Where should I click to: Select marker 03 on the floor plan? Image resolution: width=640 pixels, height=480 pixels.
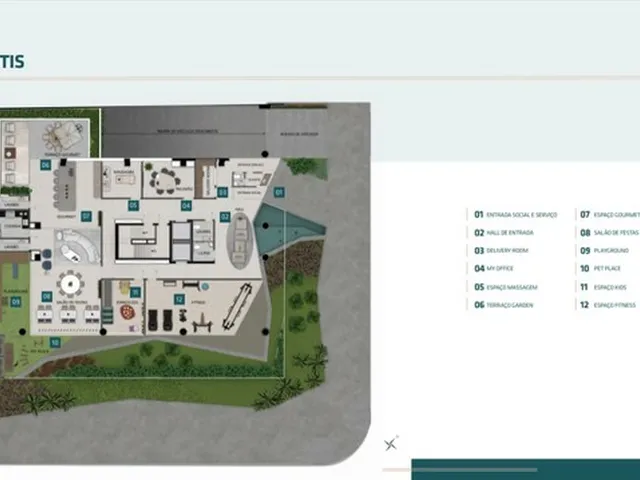click(x=222, y=192)
